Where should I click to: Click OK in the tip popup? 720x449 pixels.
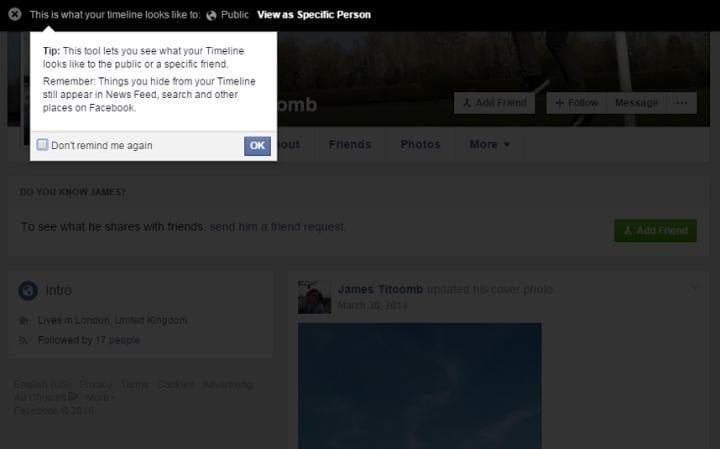[x=257, y=146]
